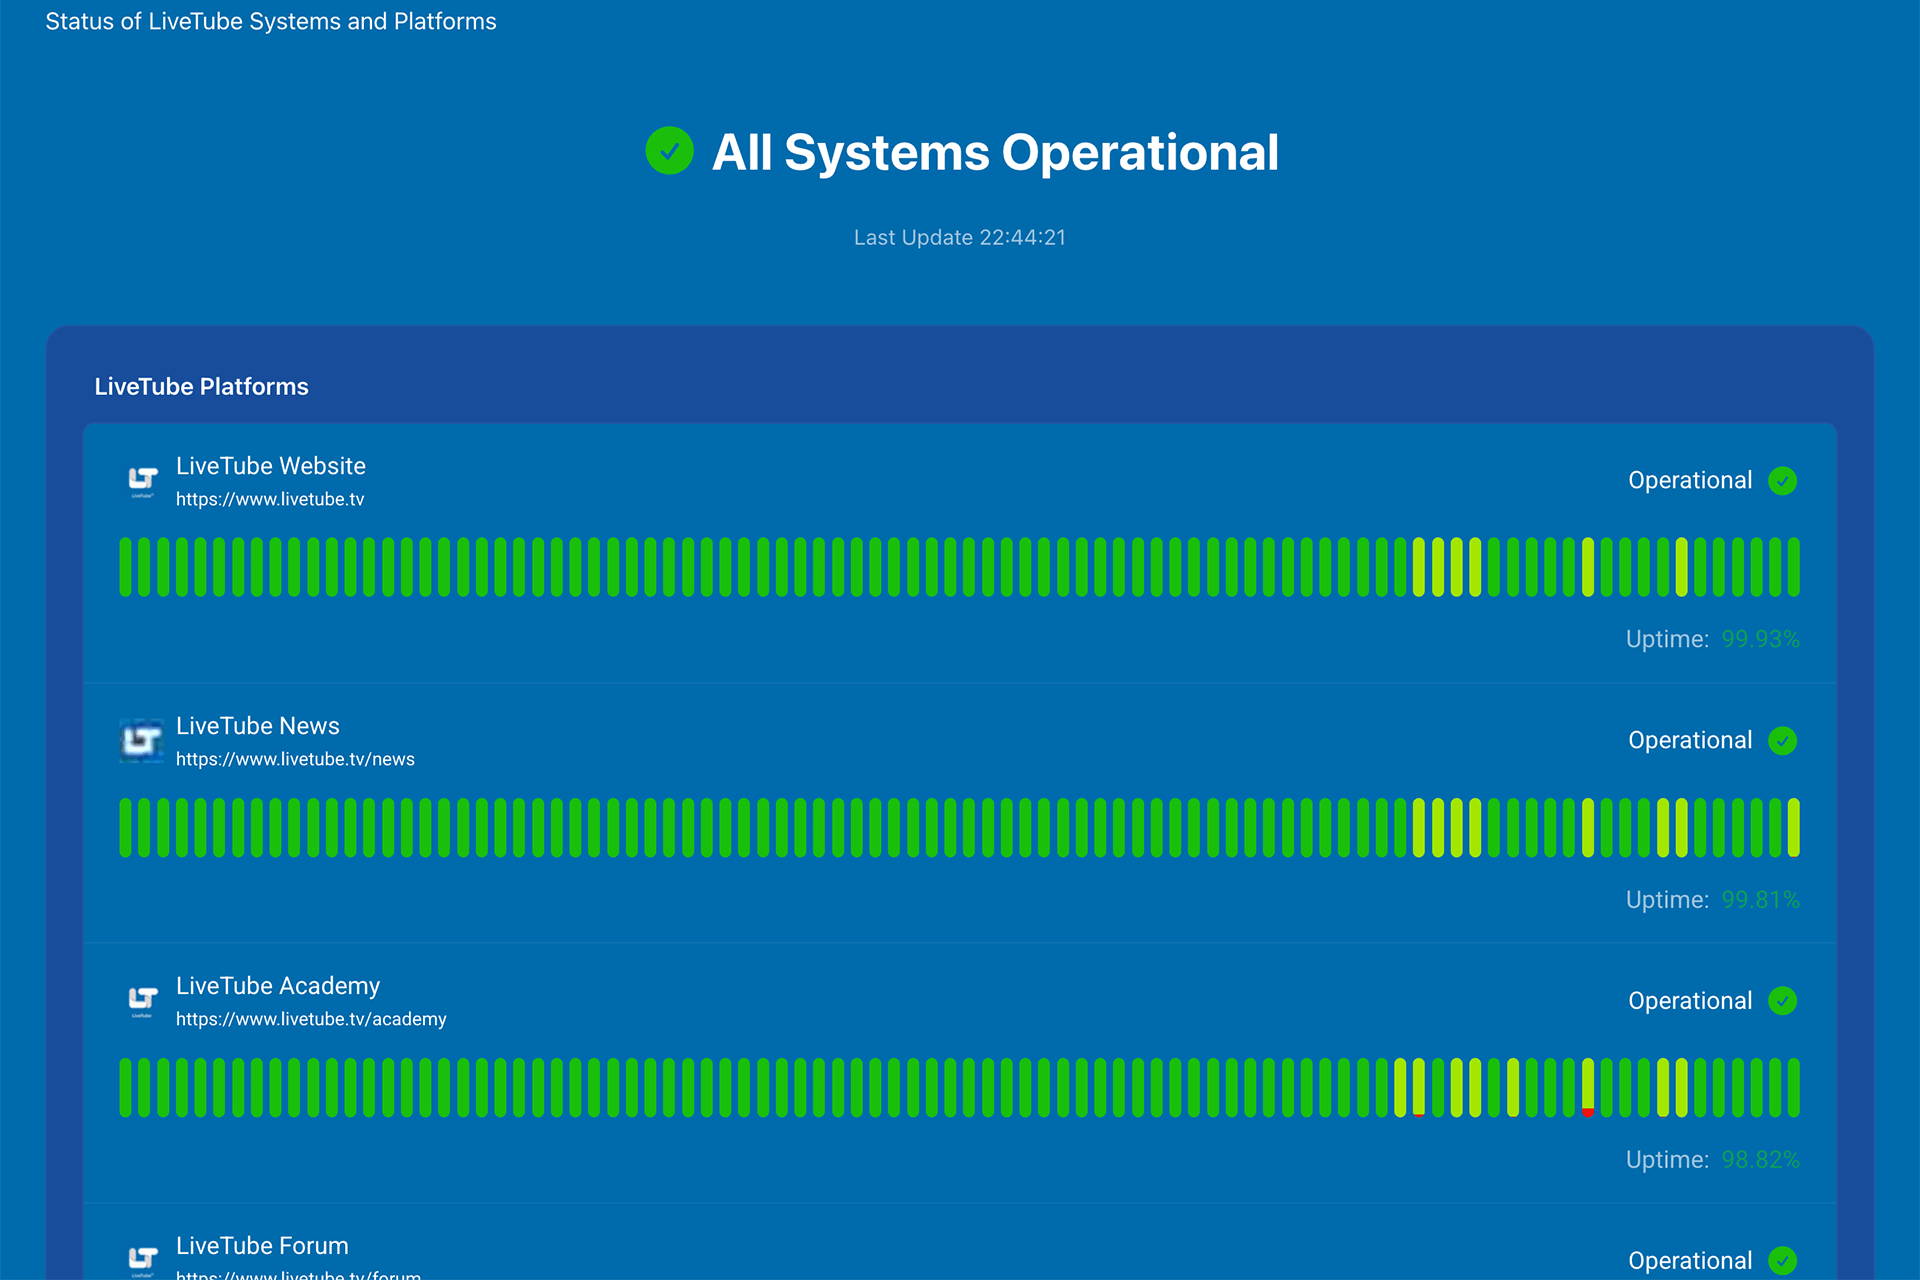Image resolution: width=1920 pixels, height=1280 pixels.
Task: Click the LiveTube News logo icon
Action: click(x=142, y=741)
